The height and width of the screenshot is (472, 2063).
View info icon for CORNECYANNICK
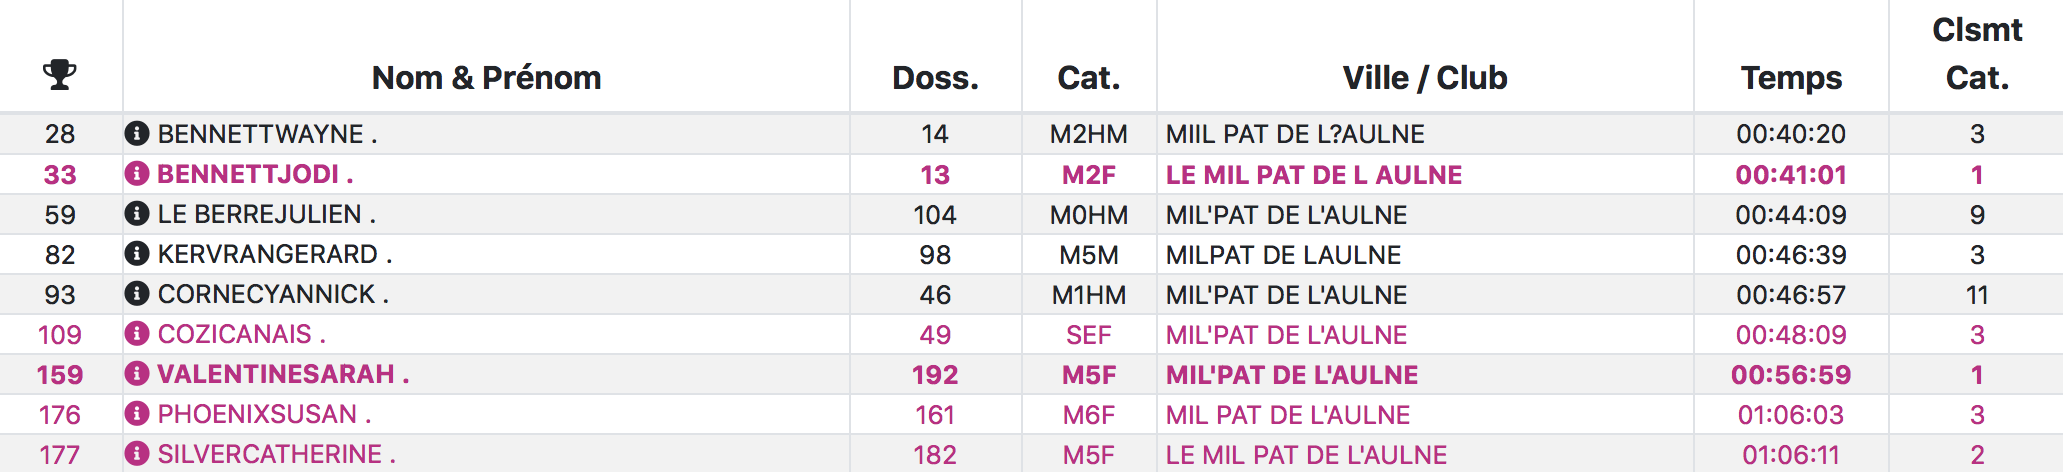pos(137,294)
